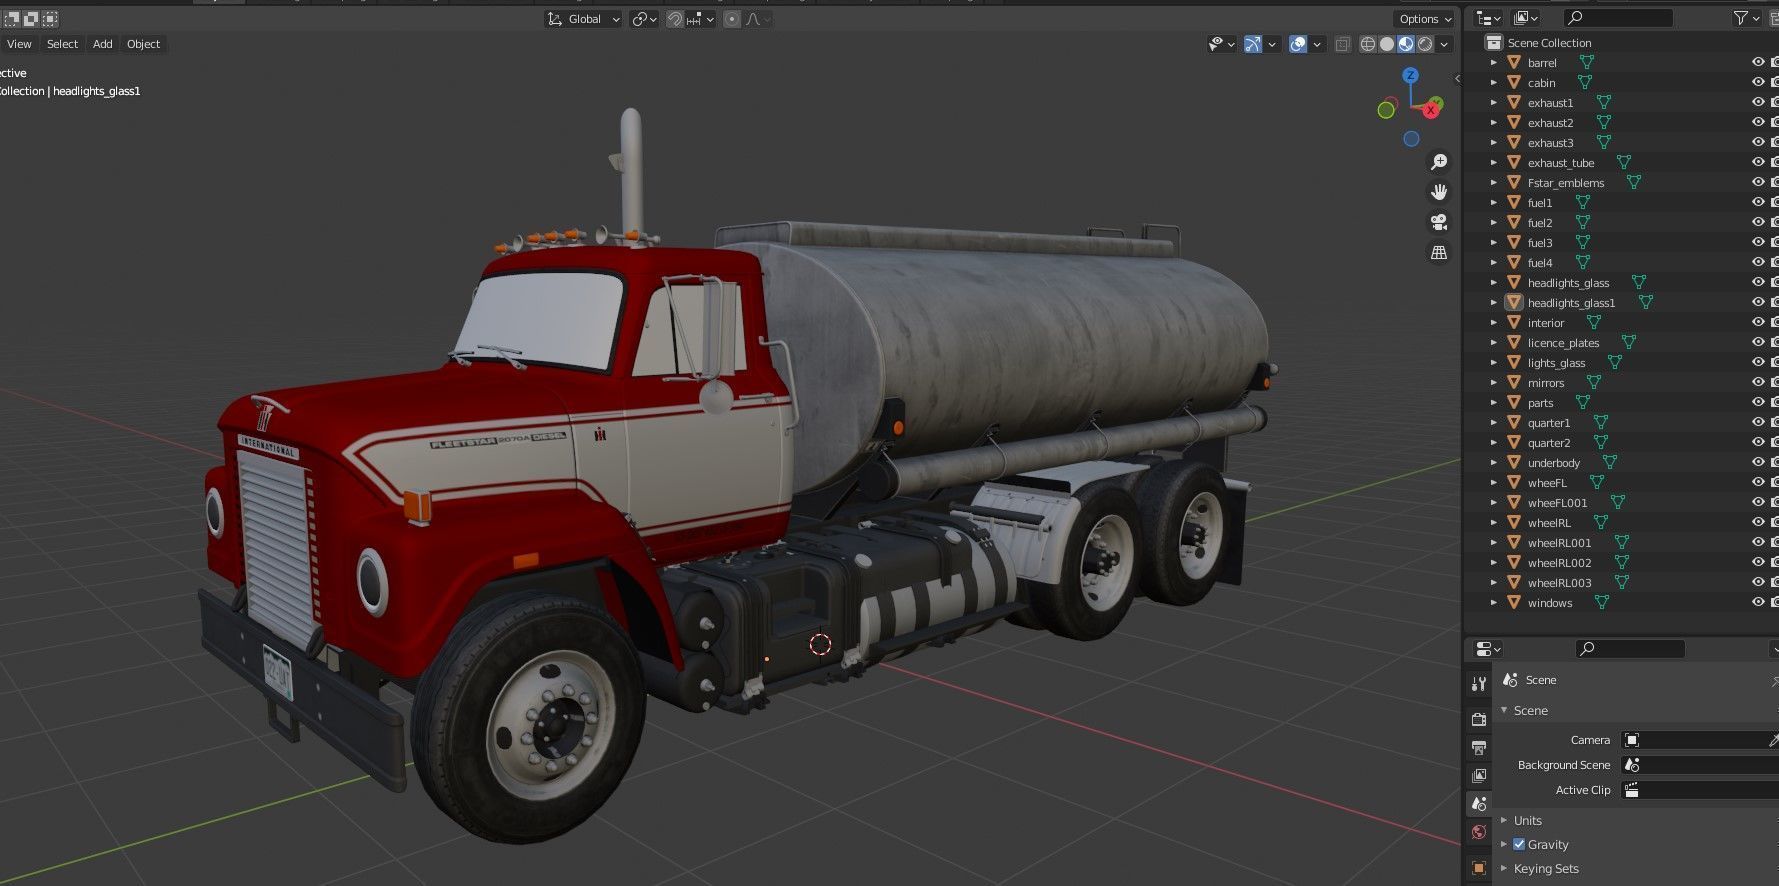Select exhaust_tube in the outliner

tap(1561, 163)
